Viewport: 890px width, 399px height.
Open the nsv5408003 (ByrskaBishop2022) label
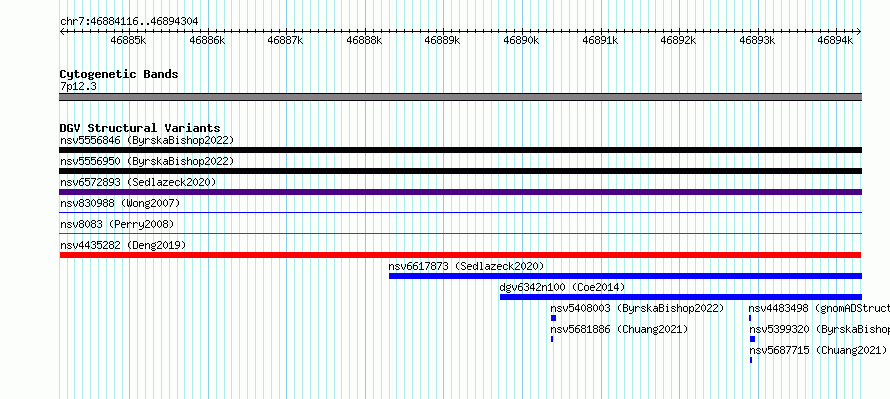[x=637, y=308]
